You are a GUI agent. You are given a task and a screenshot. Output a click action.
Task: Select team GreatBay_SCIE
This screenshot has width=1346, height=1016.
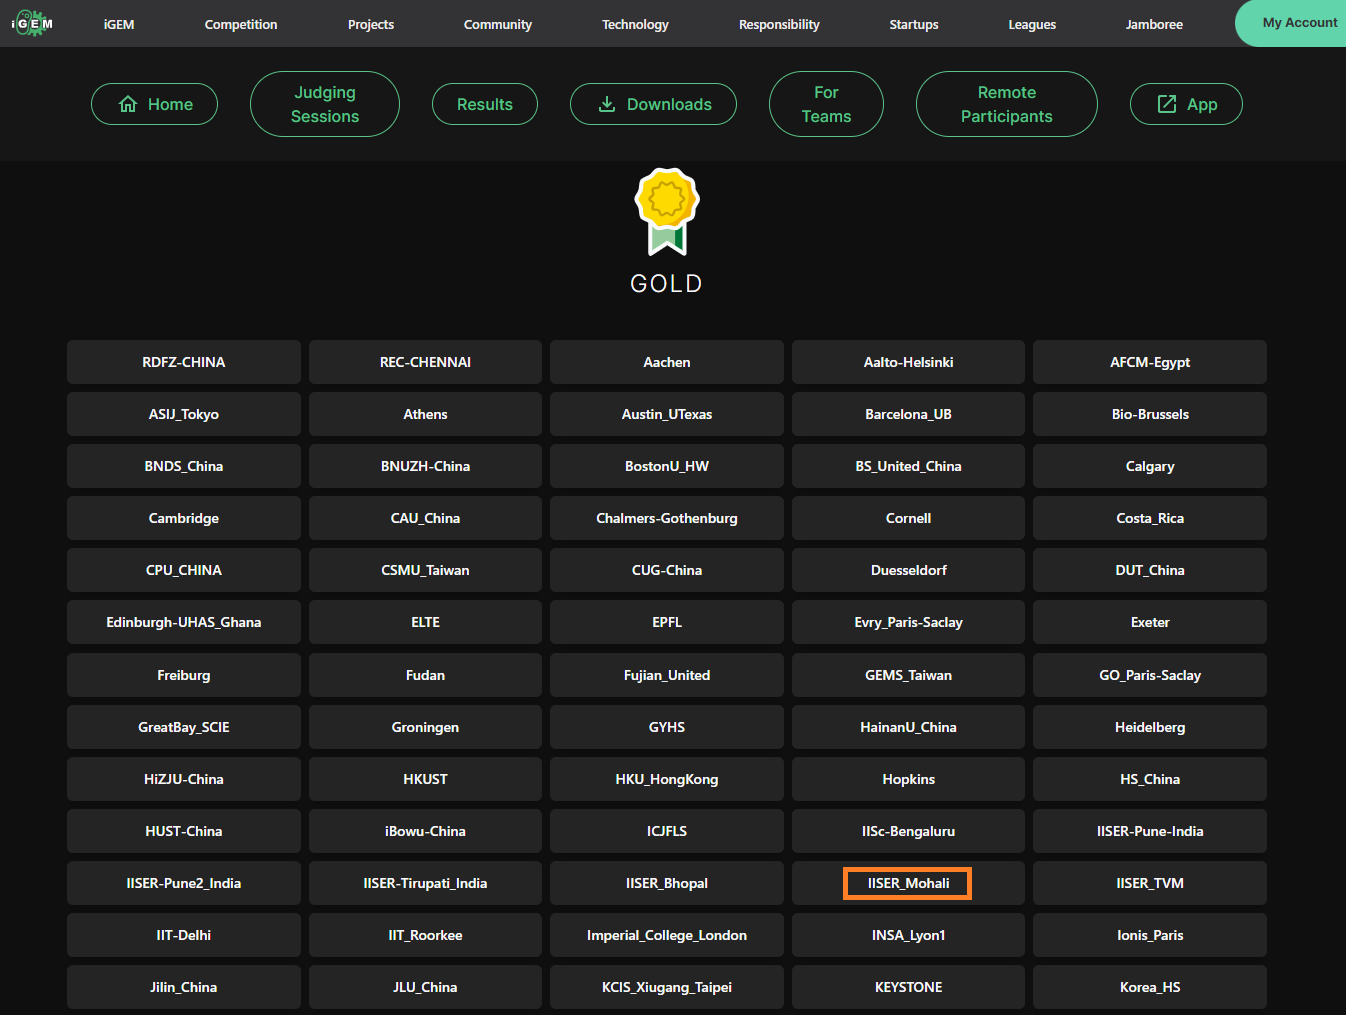tap(184, 727)
